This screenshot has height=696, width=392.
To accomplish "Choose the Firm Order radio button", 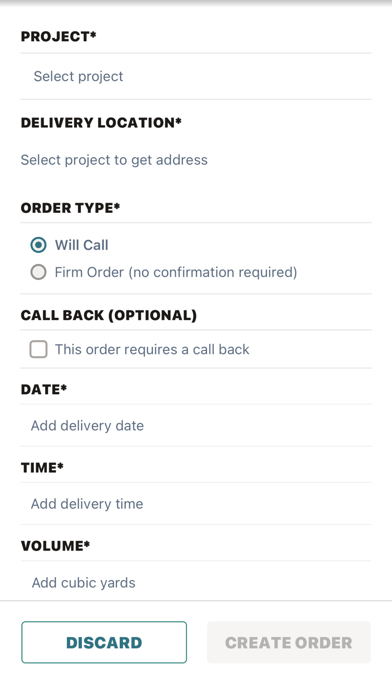I will tap(38, 272).
